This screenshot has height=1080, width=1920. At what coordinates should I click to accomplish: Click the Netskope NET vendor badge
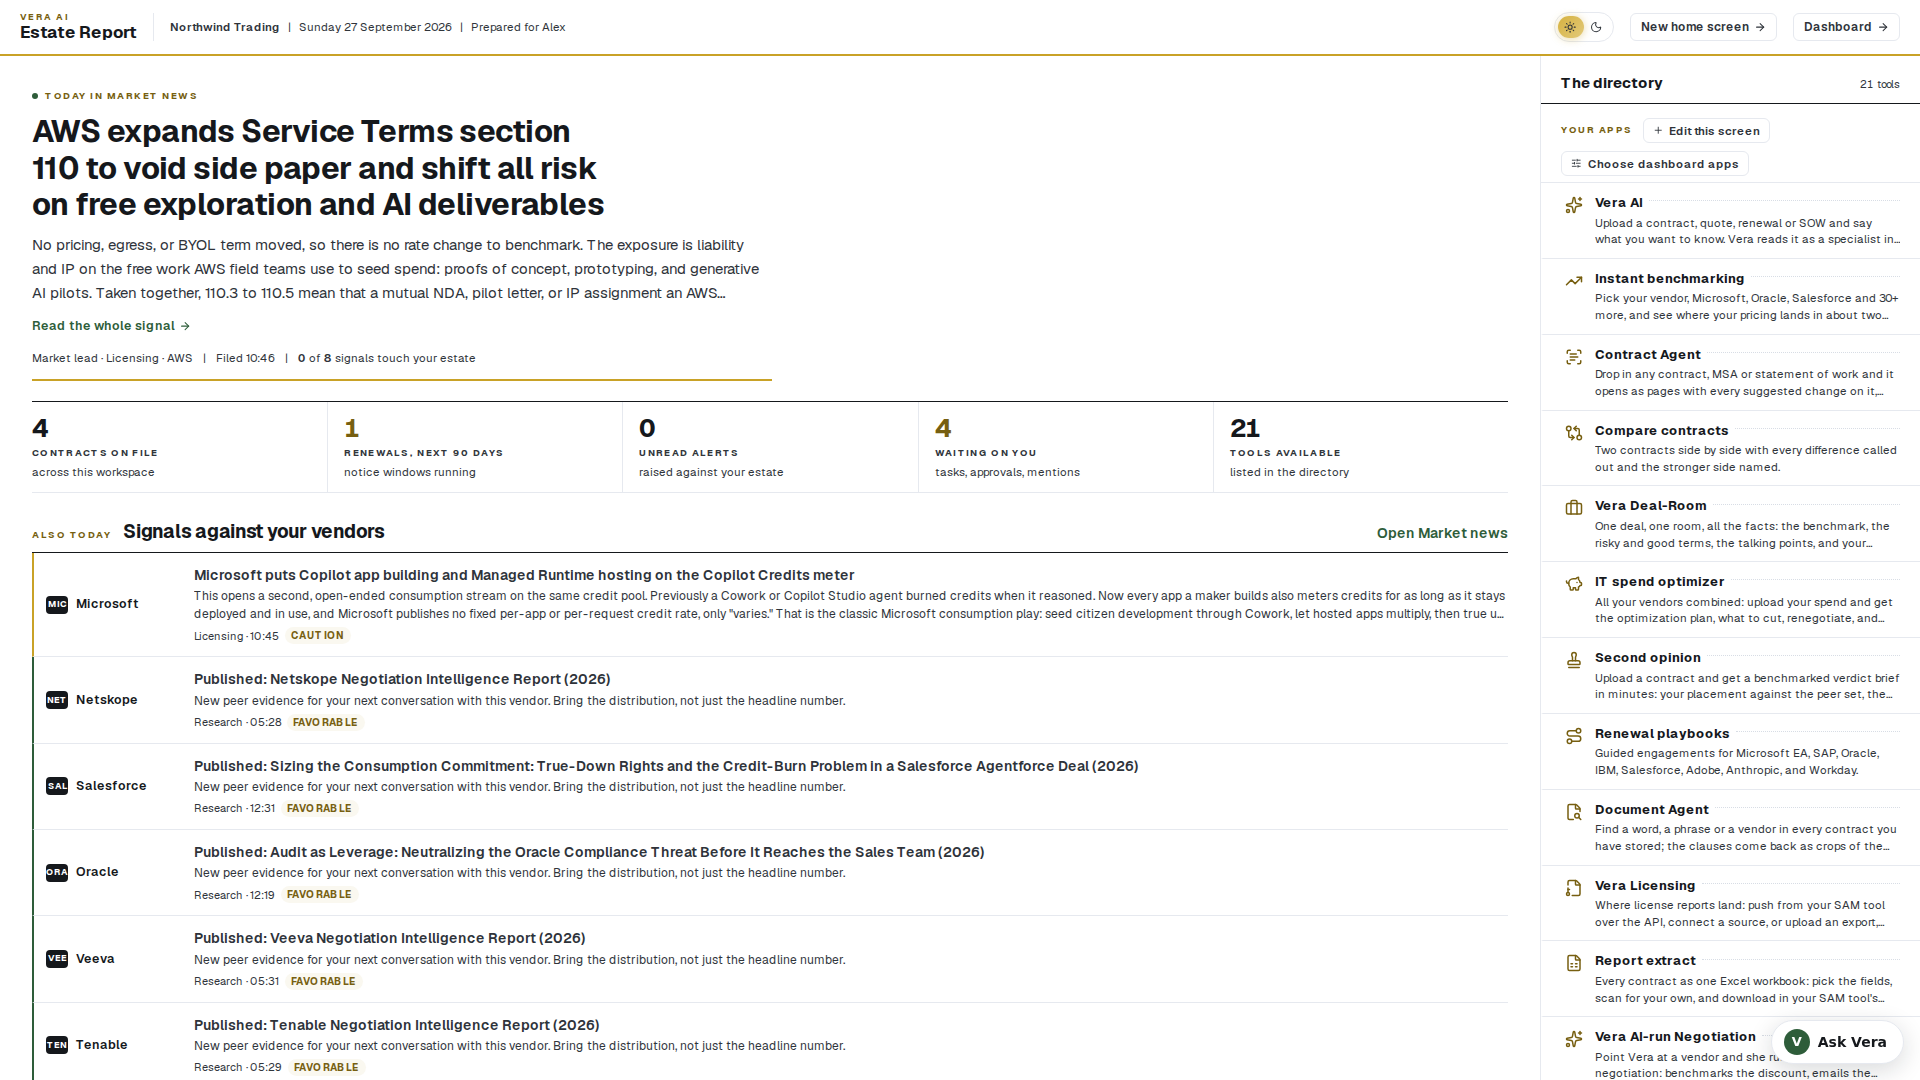(x=57, y=700)
